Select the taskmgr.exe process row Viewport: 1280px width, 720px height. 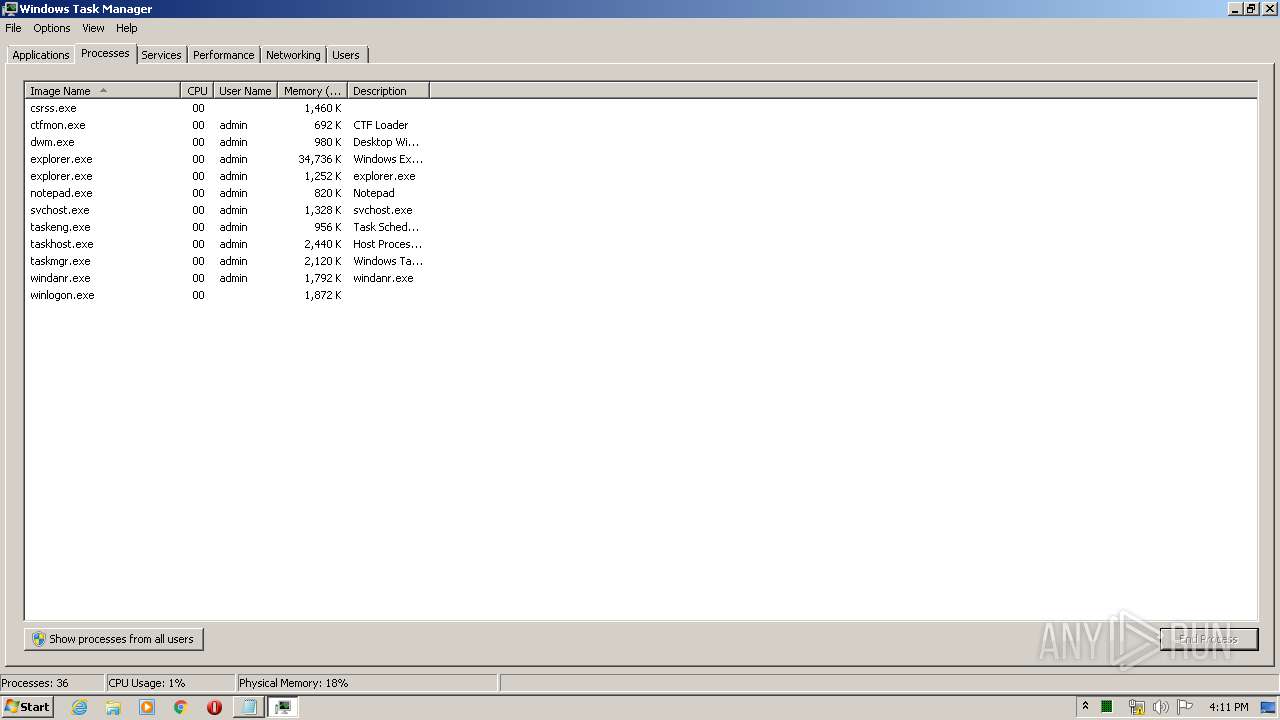[x=228, y=261]
